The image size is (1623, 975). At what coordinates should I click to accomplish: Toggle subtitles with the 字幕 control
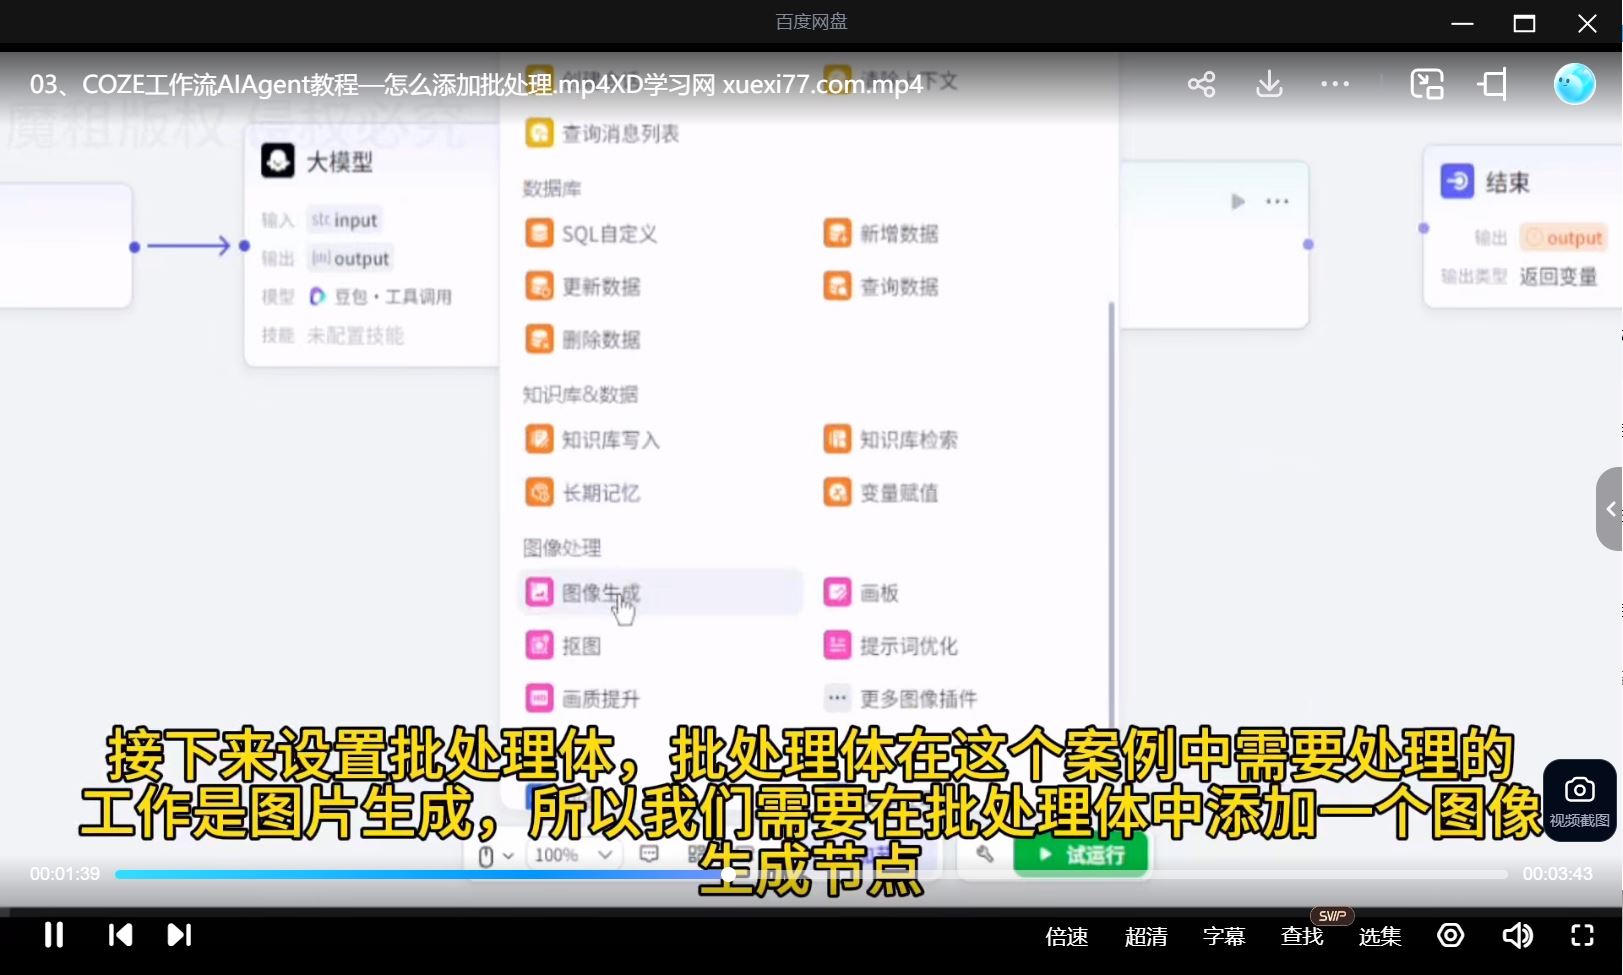[1222, 936]
